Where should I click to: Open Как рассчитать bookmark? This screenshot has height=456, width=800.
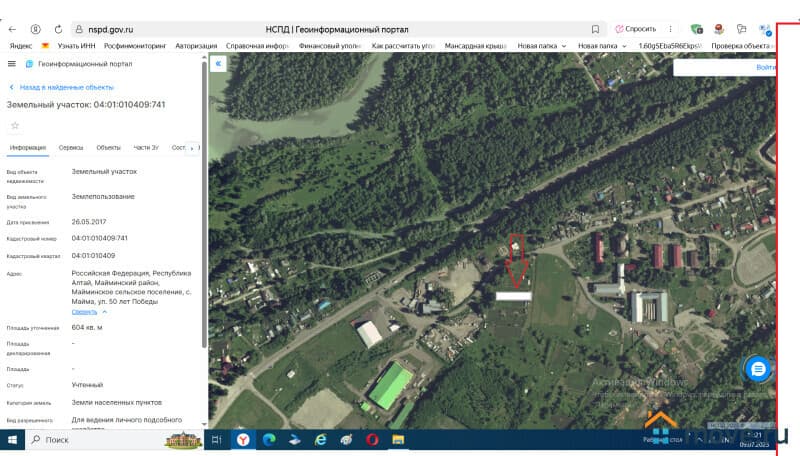(x=403, y=46)
